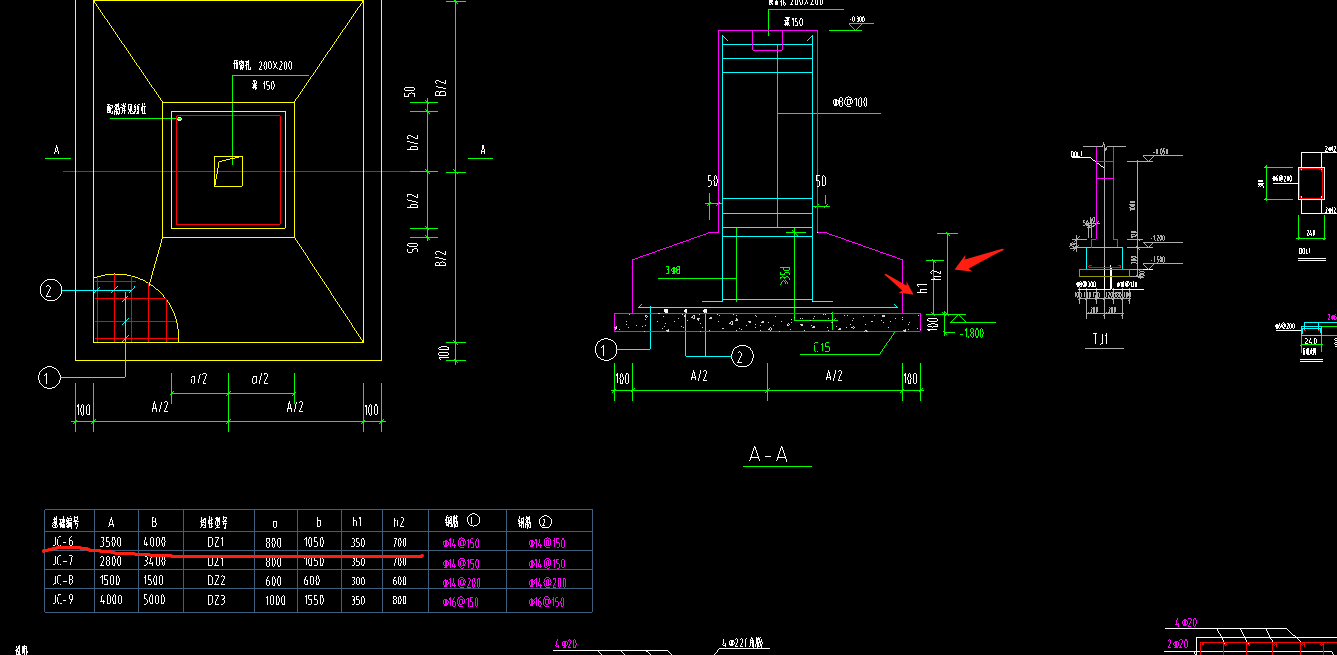1337x655 pixels.
Task: Click the -1.800 elevation mark
Action: 970,333
